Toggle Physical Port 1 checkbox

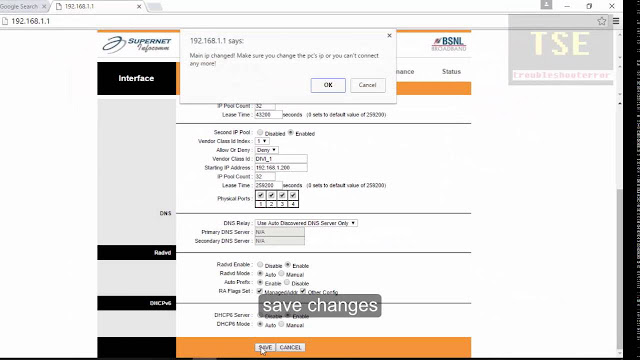261,195
